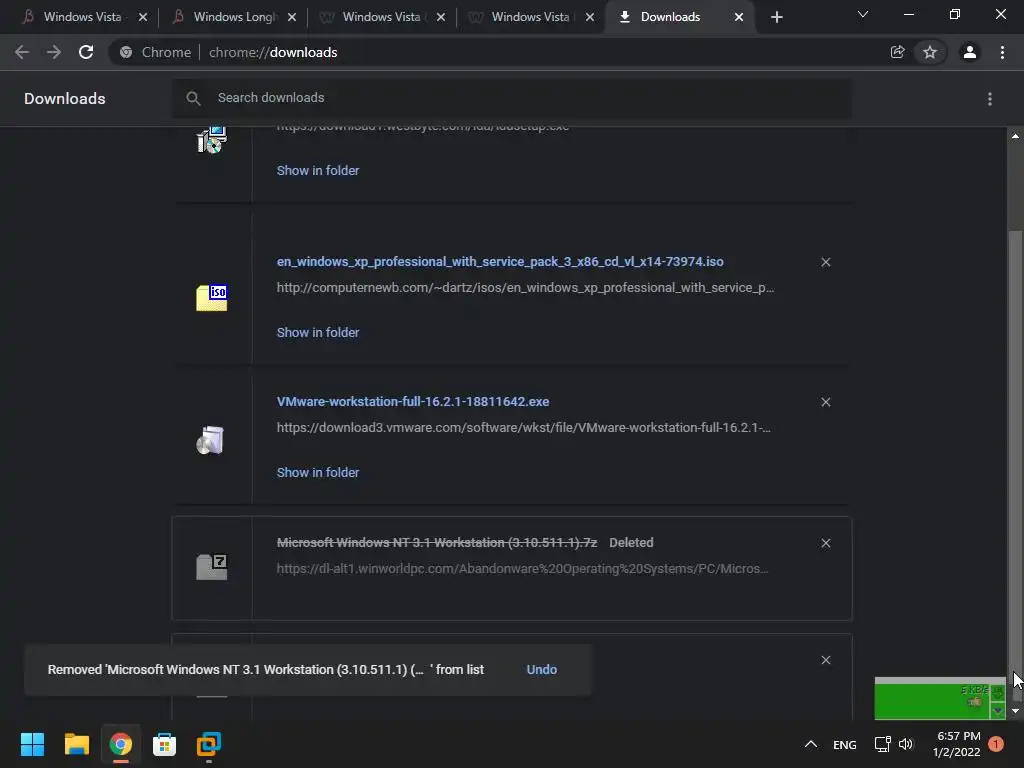Open the notification badge in the tray
The width and height of the screenshot is (1024, 768).
pos(996,744)
